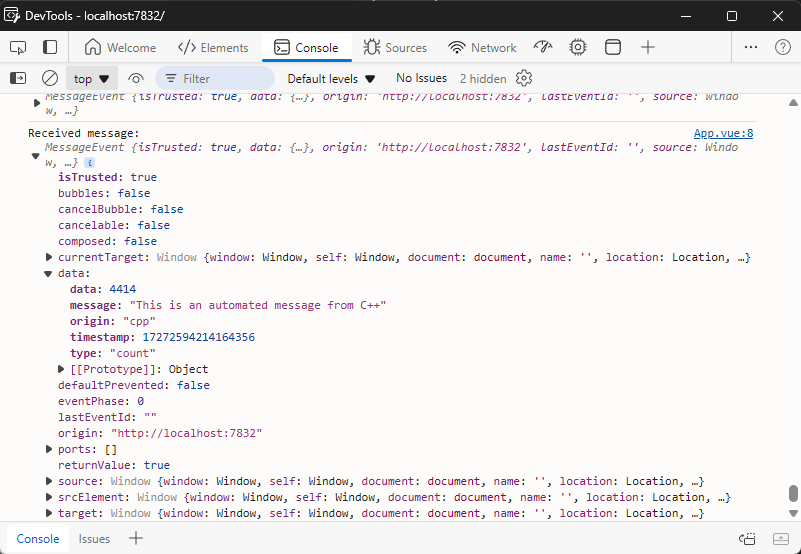Open the Memory tool icon
This screenshot has width=801, height=554.
578,47
